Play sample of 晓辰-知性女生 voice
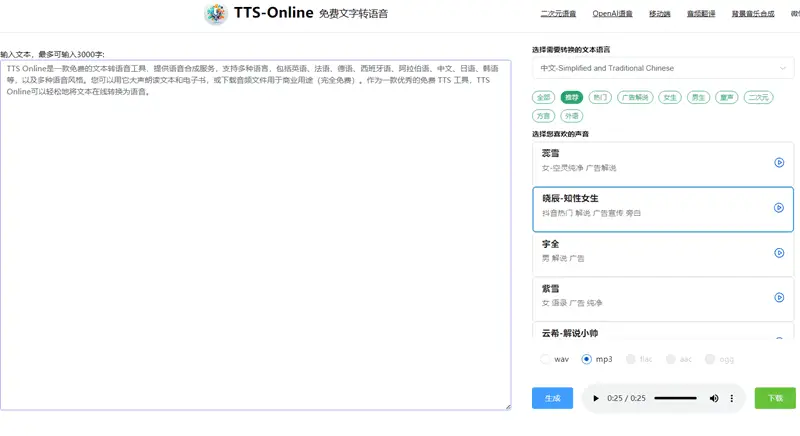This screenshot has height=436, width=800. pos(779,208)
